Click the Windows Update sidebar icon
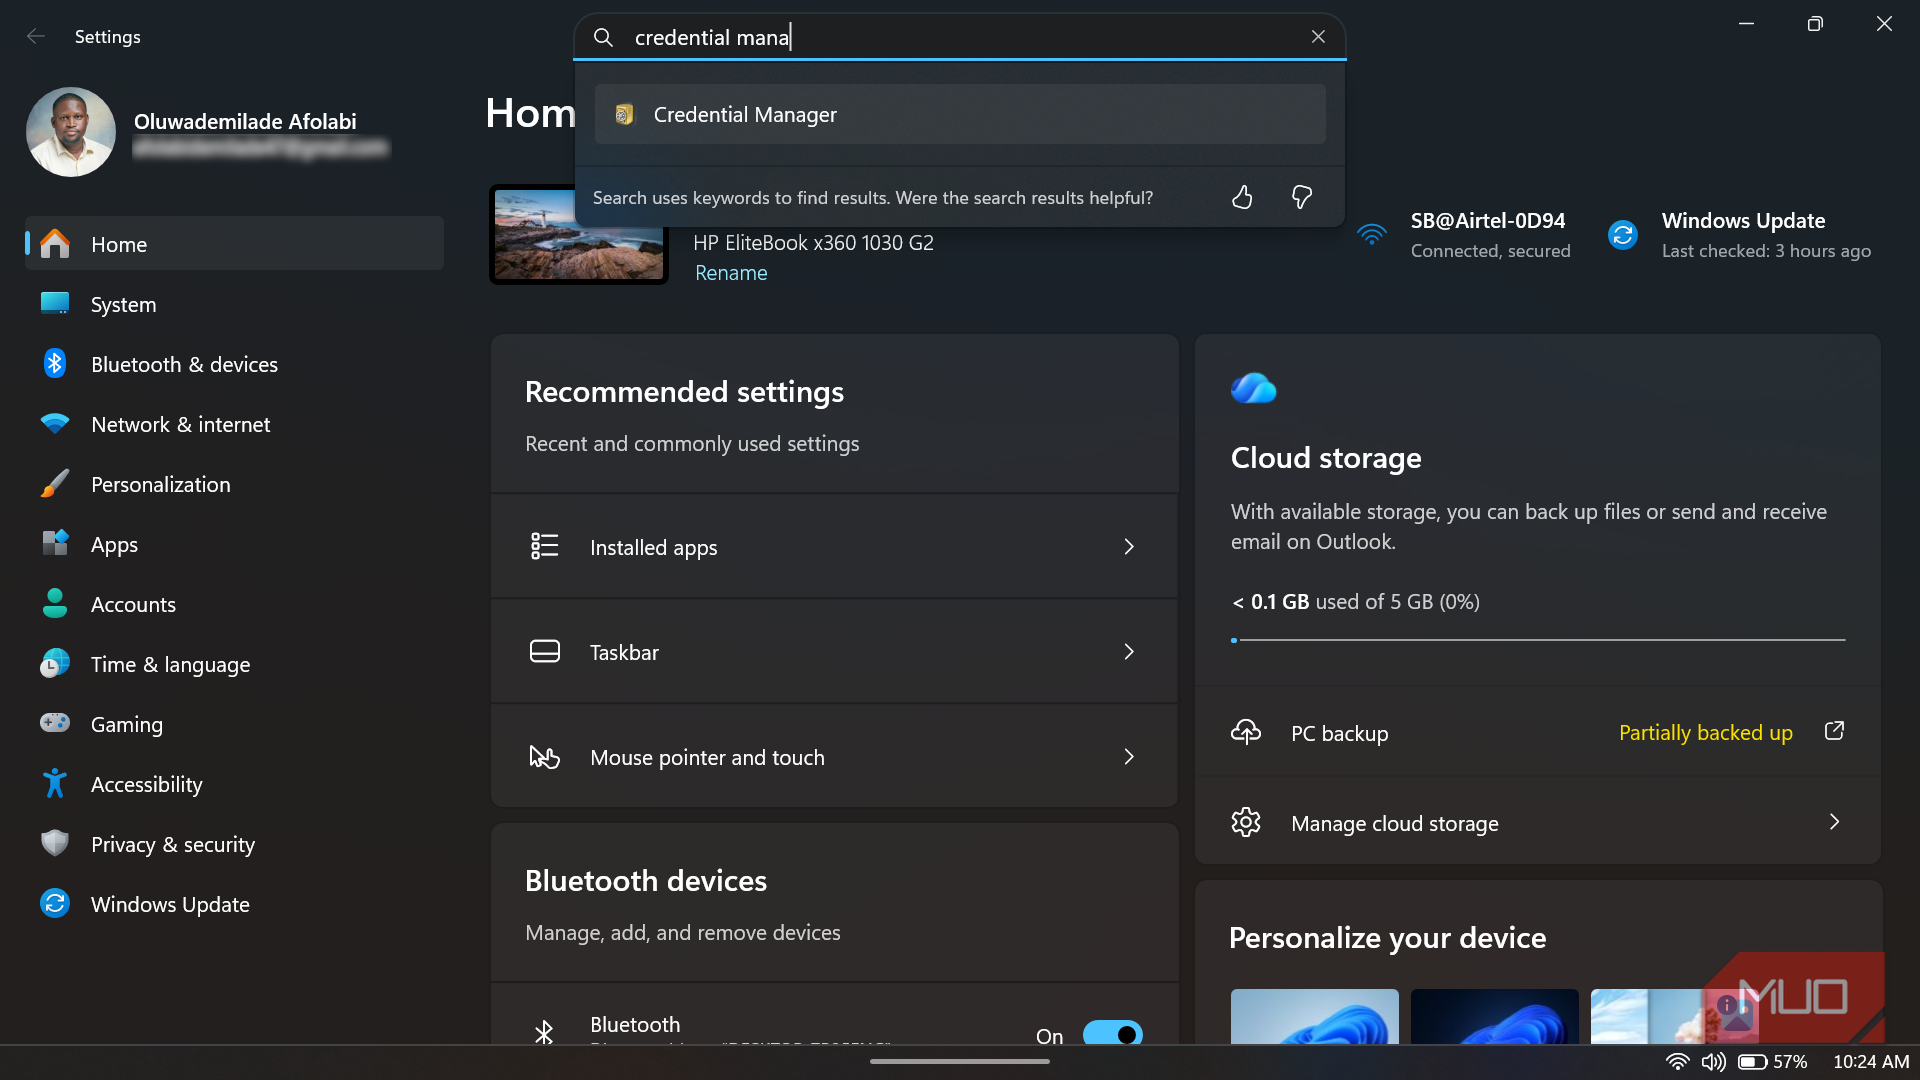Screen dimensions: 1920x1080 [x=55, y=903]
